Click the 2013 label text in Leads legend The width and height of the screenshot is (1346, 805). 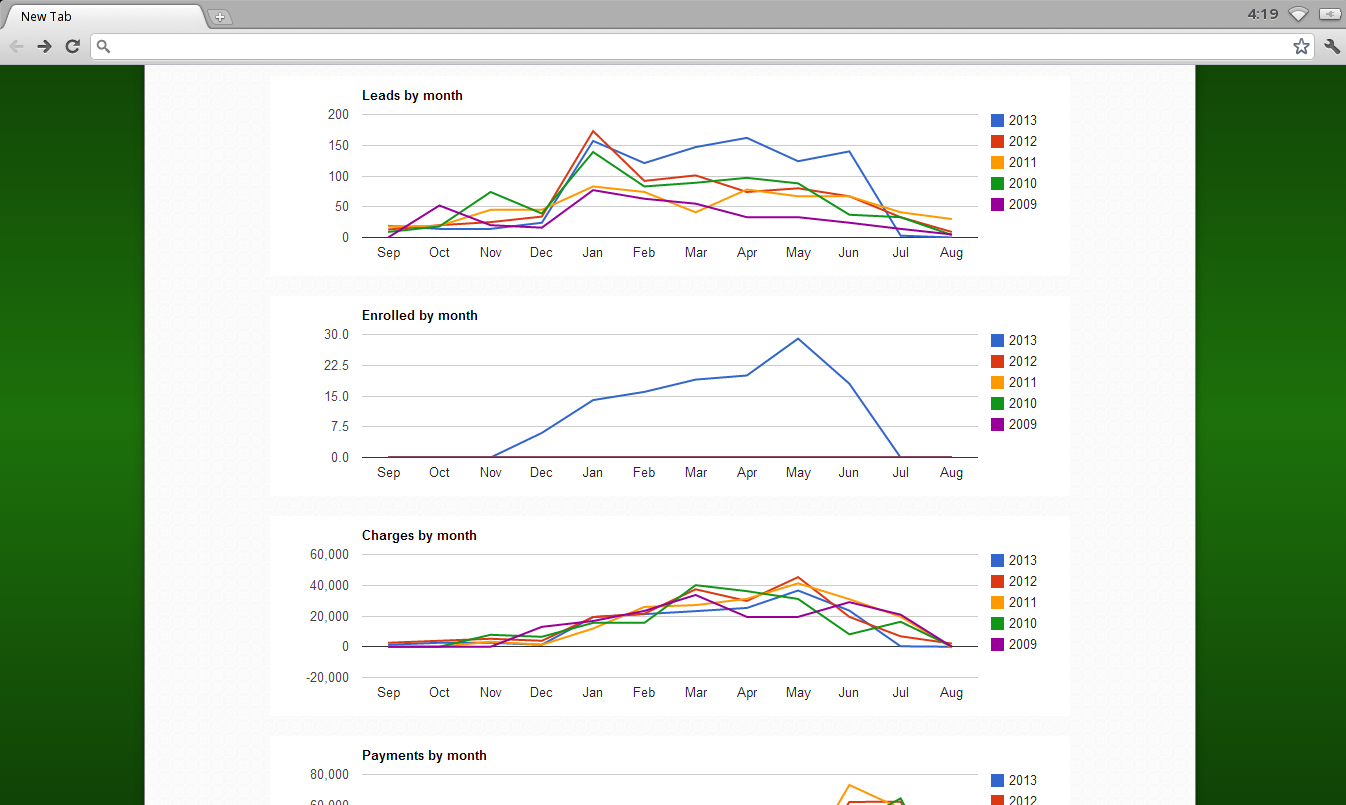tap(1023, 120)
